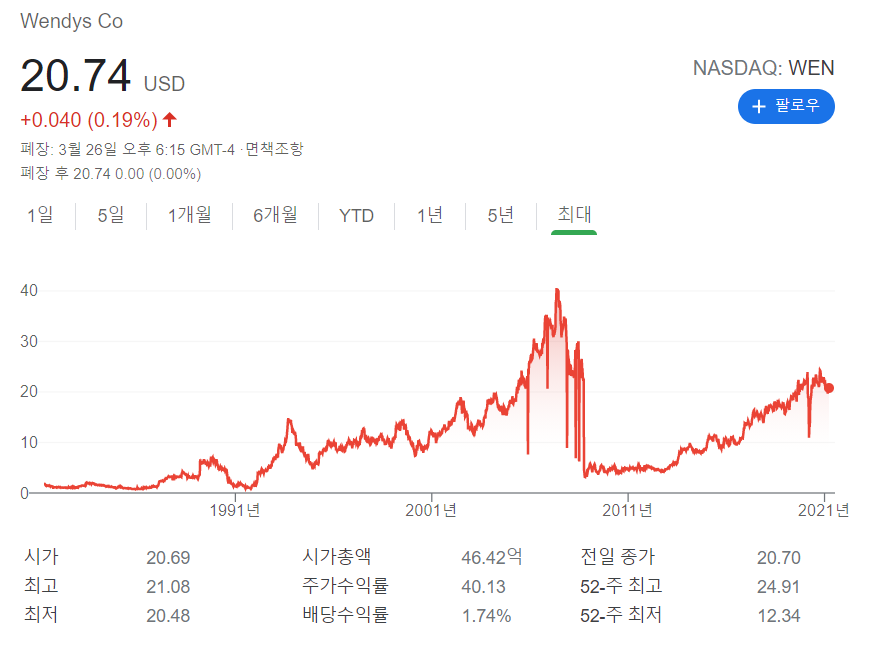
Task: Choose the 1년 chart range
Action: tap(430, 215)
